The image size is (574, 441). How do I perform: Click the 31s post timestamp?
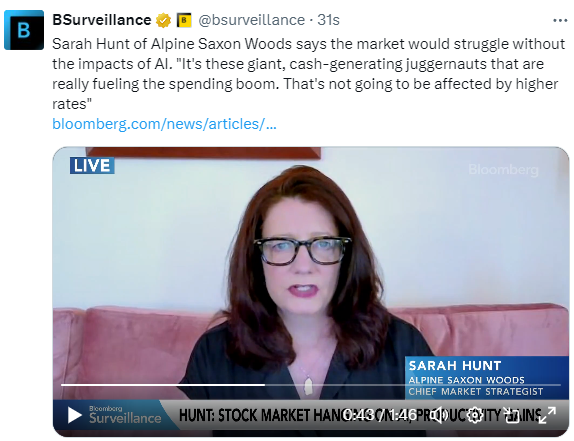328,20
